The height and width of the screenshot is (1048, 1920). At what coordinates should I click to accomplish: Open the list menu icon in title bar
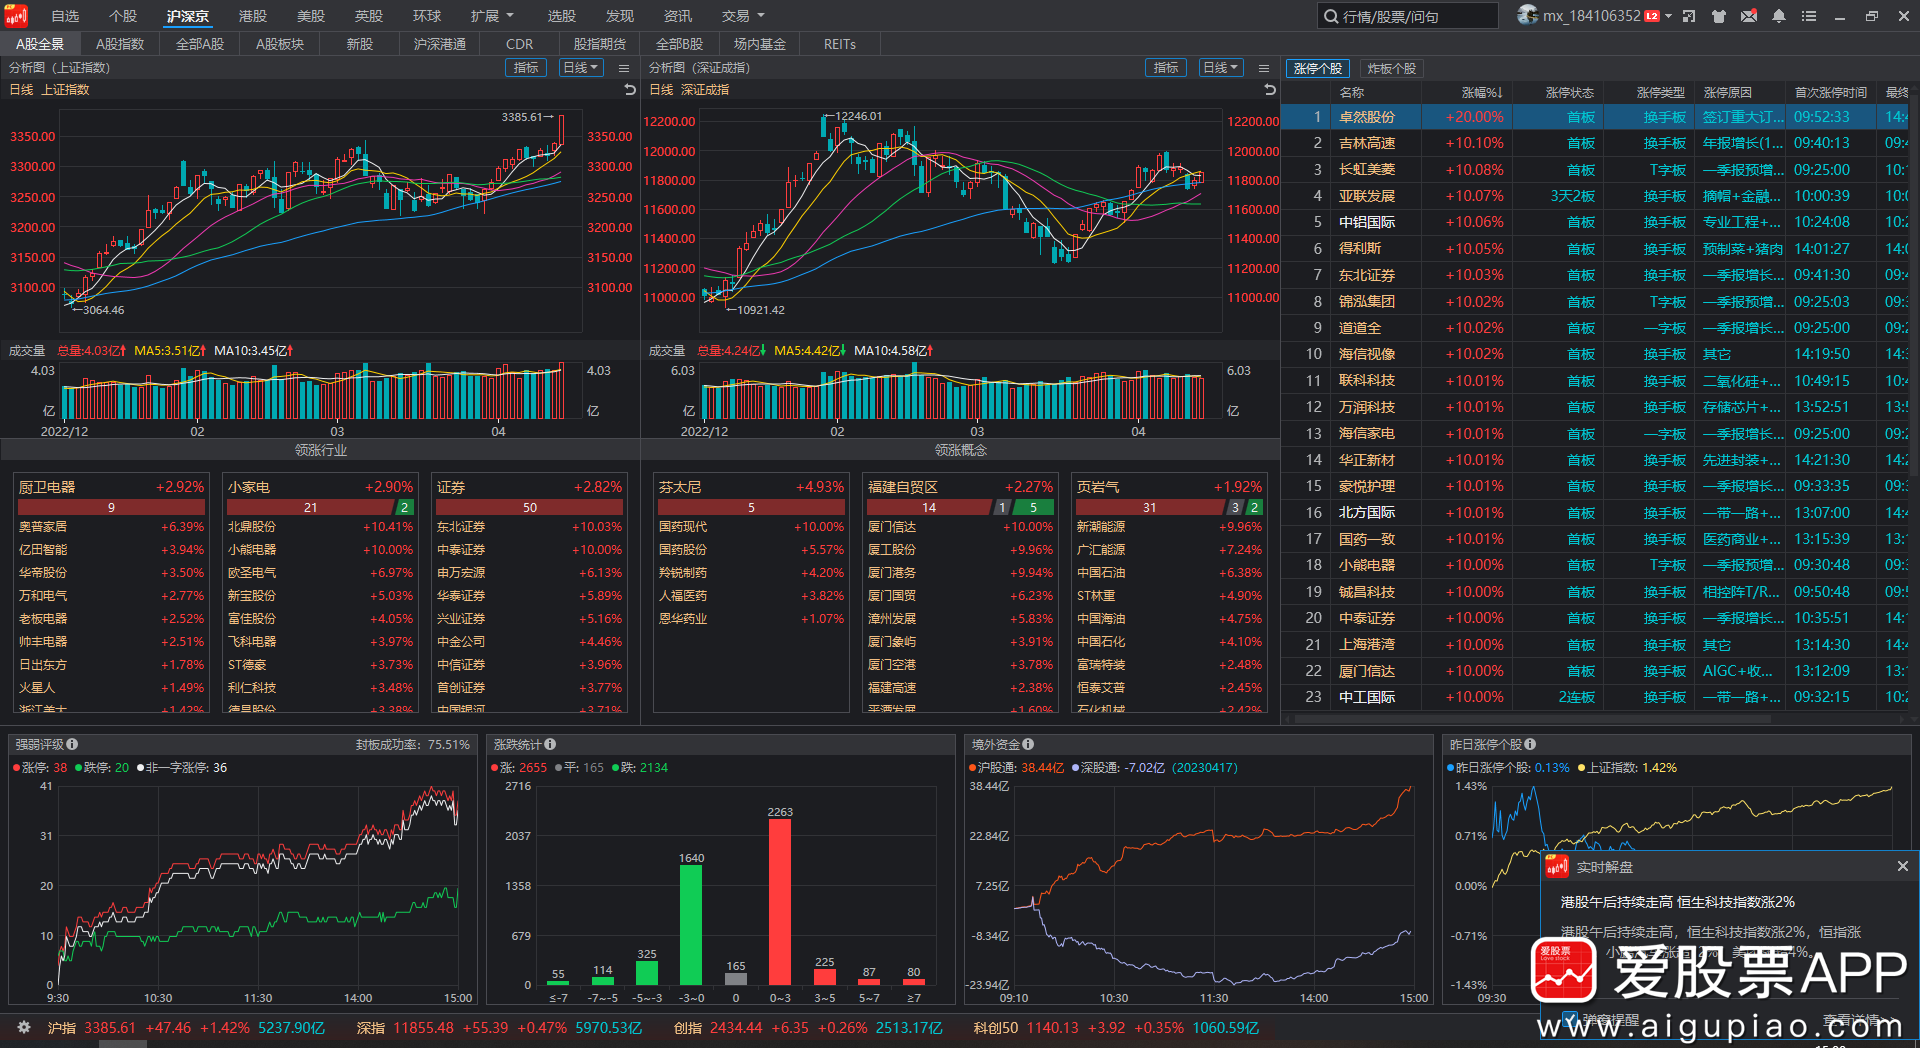click(x=1809, y=16)
